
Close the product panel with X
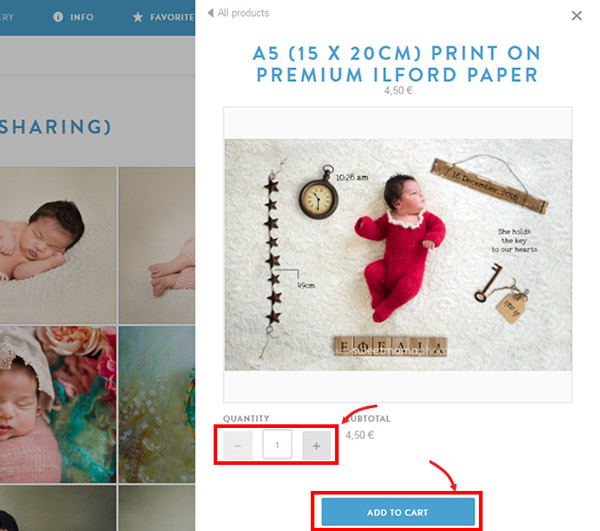(x=576, y=16)
